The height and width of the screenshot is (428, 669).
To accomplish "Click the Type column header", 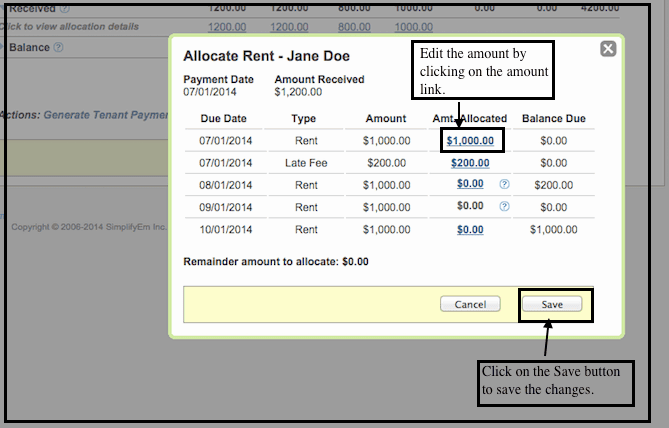I will click(x=303, y=119).
